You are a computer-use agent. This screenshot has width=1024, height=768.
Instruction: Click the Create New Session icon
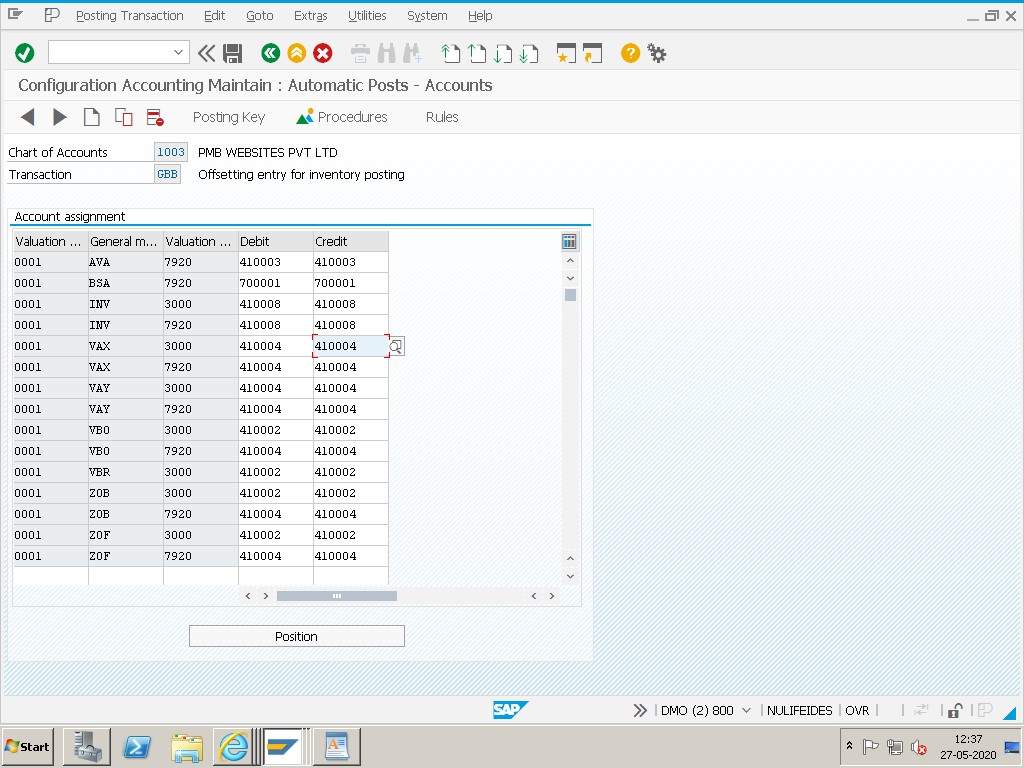tap(566, 53)
